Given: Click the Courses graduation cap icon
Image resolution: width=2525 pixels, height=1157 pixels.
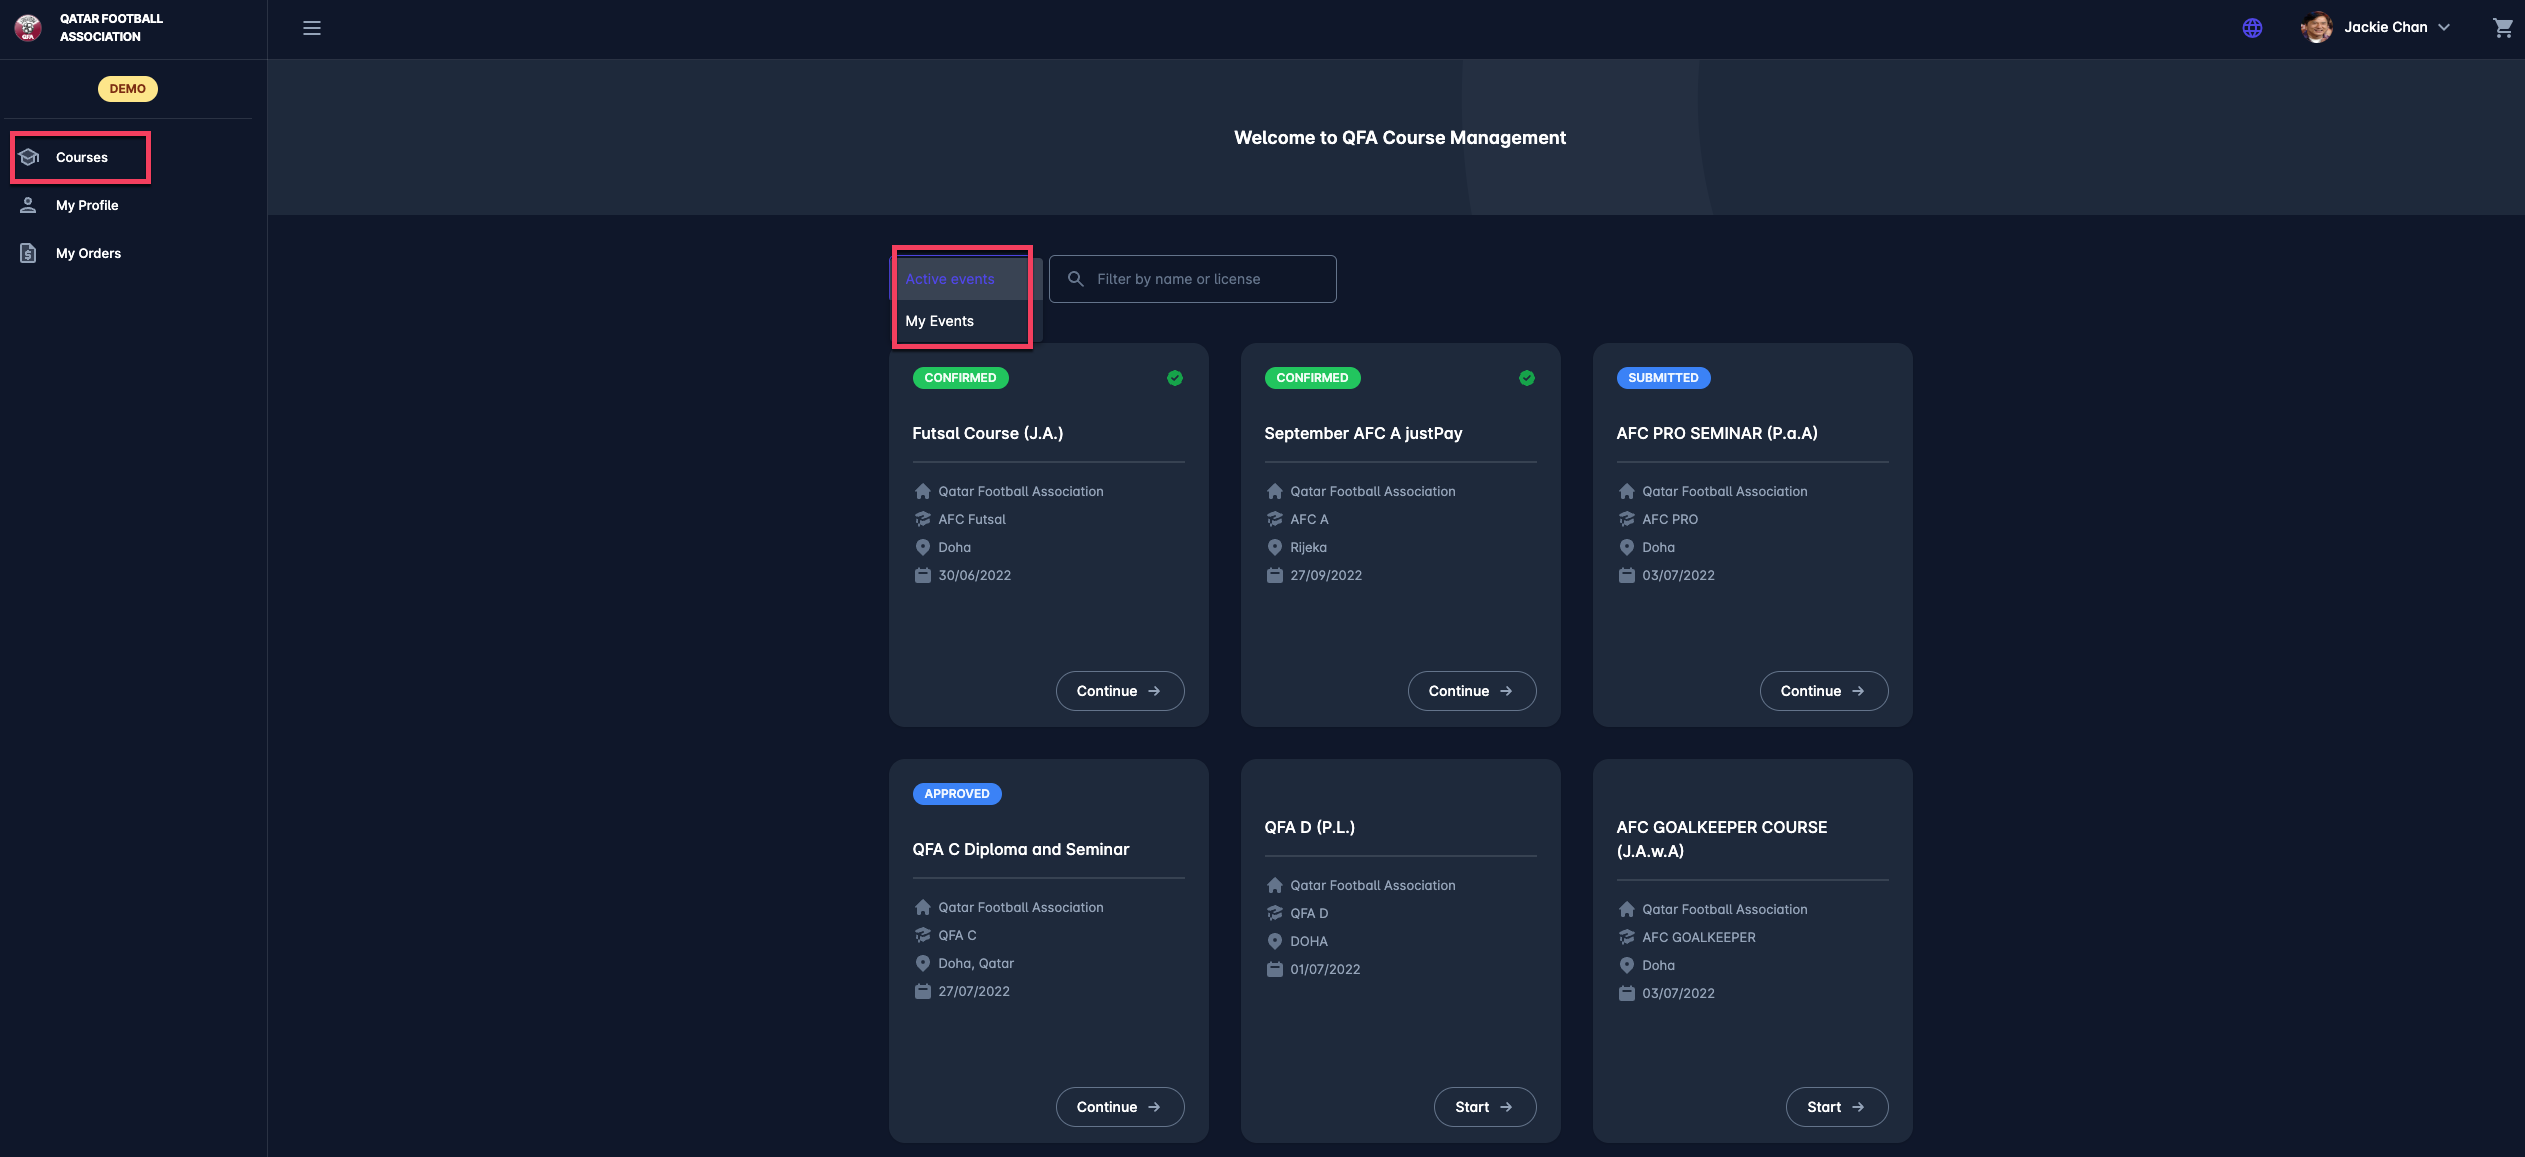Looking at the screenshot, I should point(29,157).
